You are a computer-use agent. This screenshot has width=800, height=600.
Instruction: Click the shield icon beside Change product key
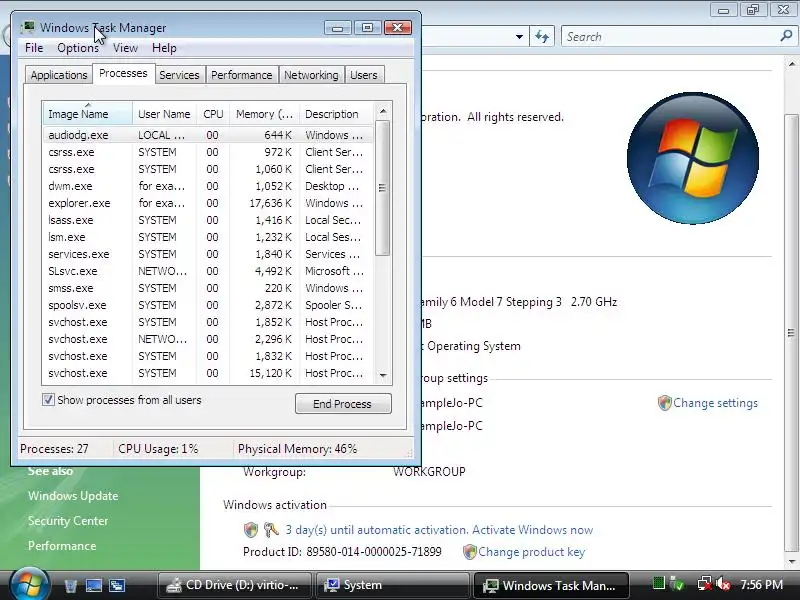(x=469, y=552)
